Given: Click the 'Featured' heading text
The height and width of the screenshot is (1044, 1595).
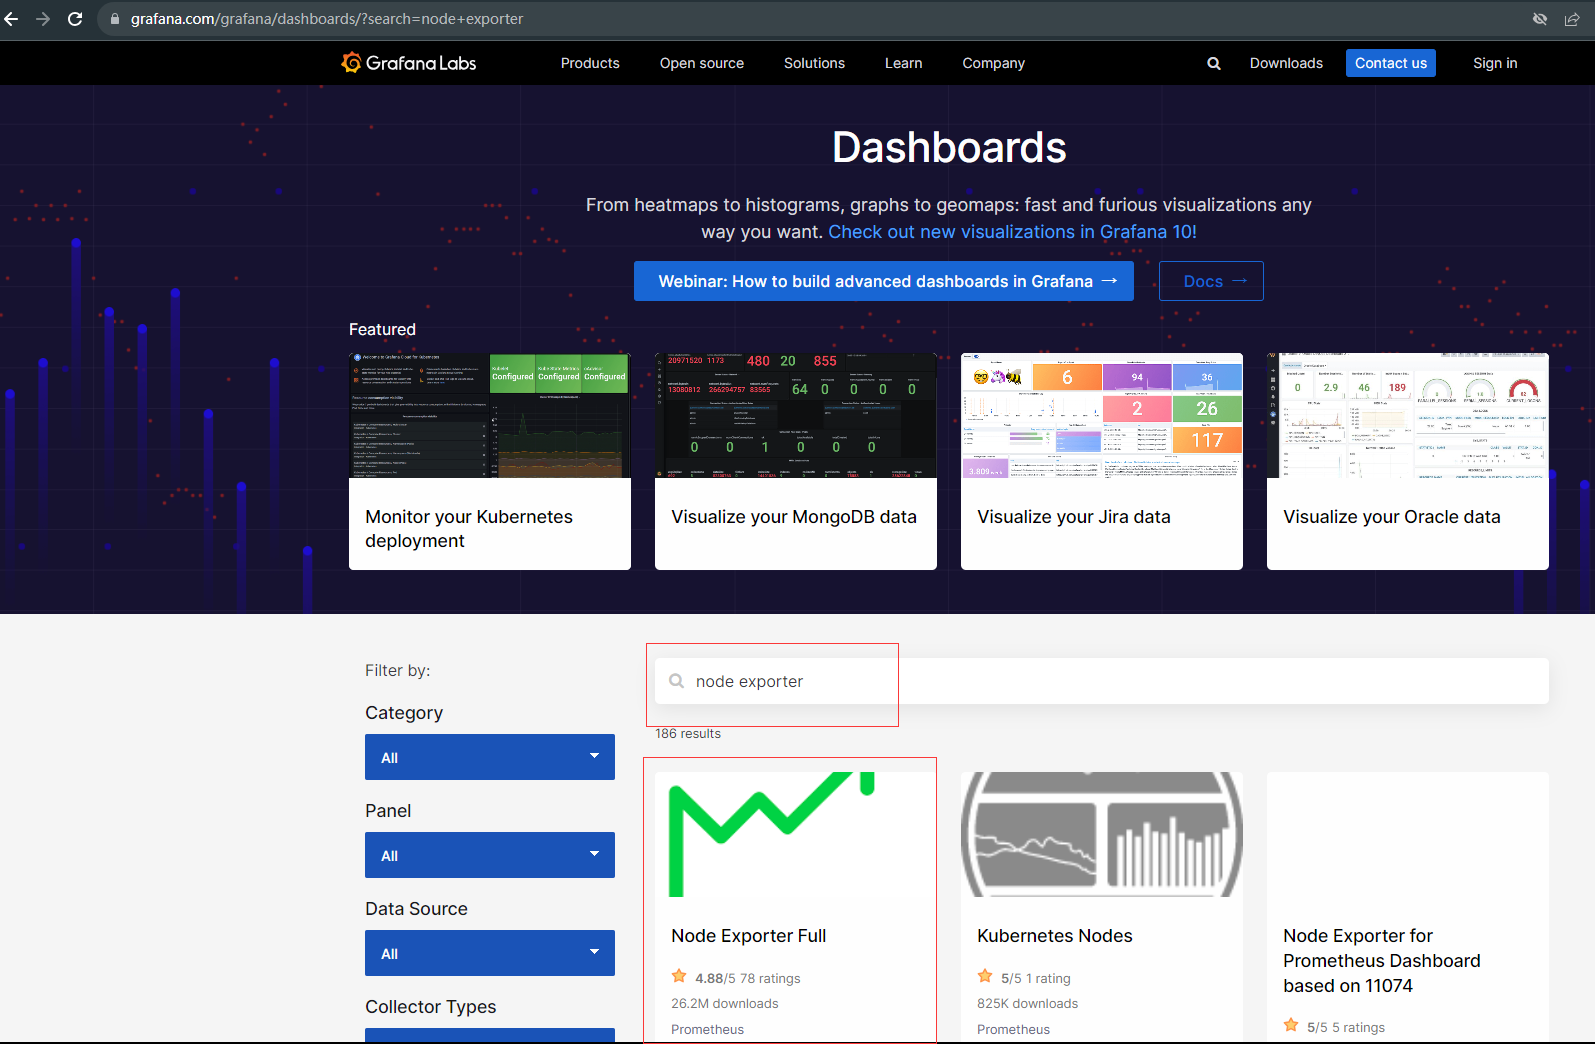Looking at the screenshot, I should (382, 329).
